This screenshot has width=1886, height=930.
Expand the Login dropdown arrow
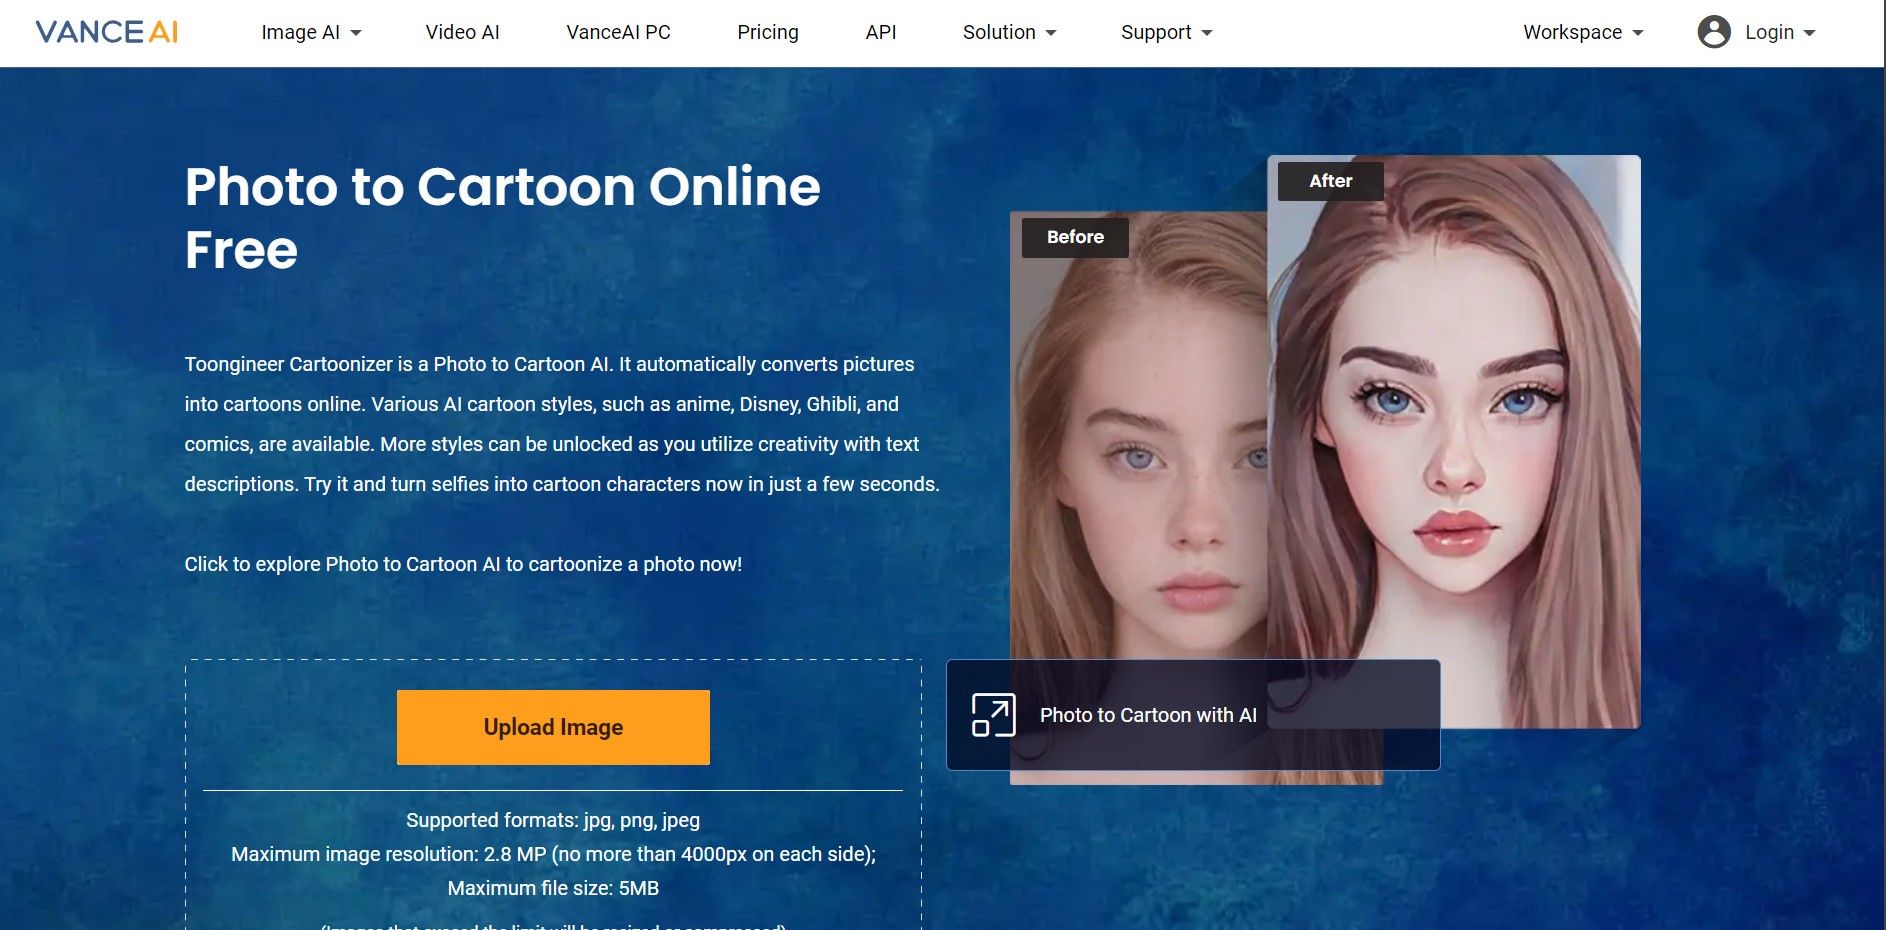1809,33
